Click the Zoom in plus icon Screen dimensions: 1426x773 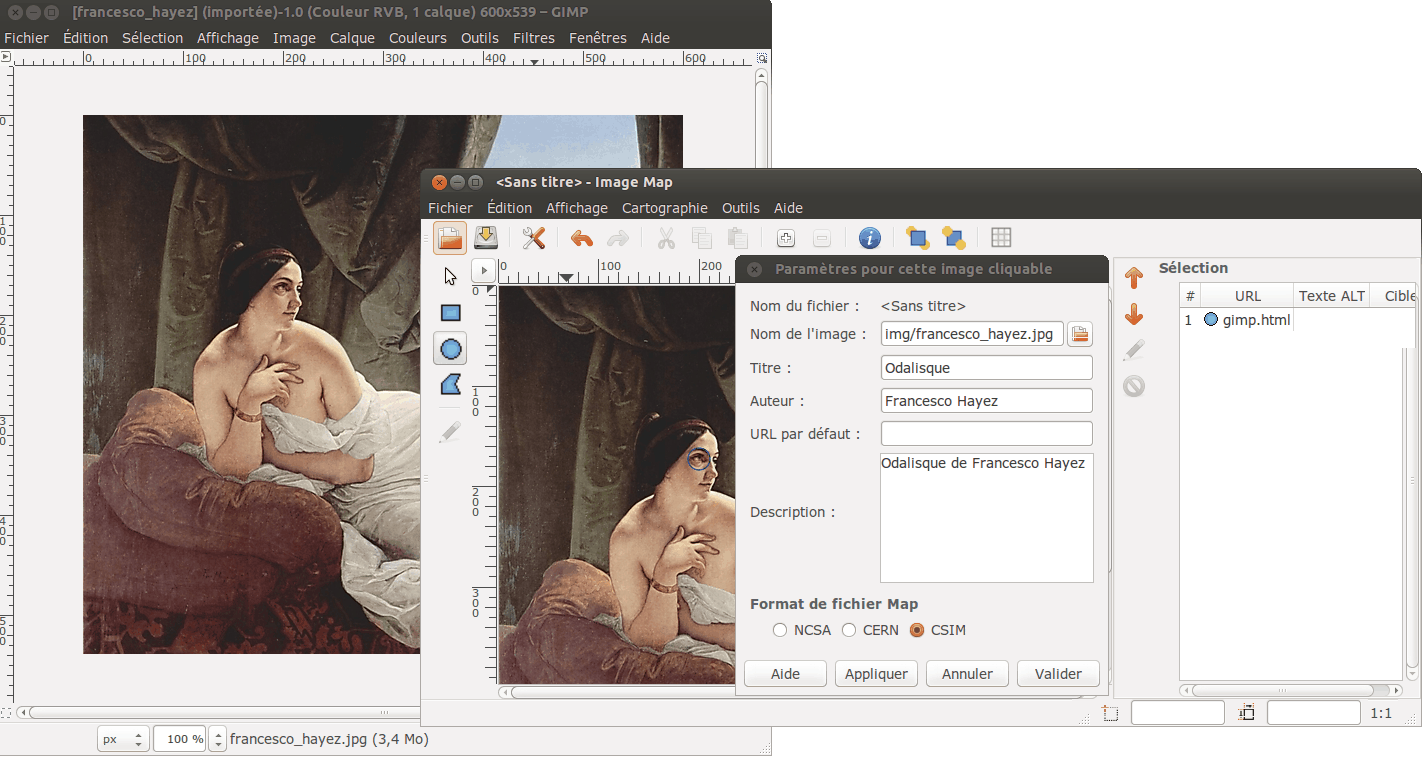pyautogui.click(x=786, y=238)
